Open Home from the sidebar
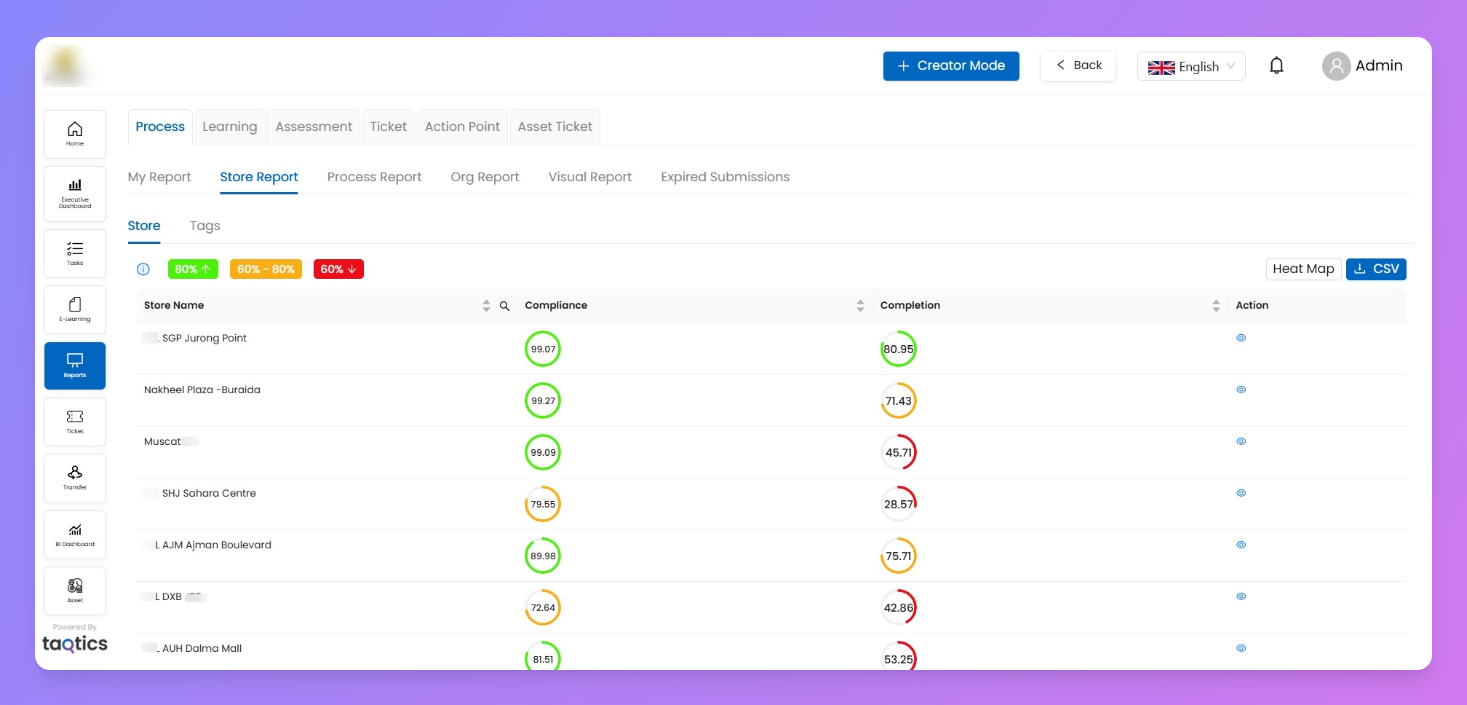This screenshot has height=705, width=1467. [75, 134]
